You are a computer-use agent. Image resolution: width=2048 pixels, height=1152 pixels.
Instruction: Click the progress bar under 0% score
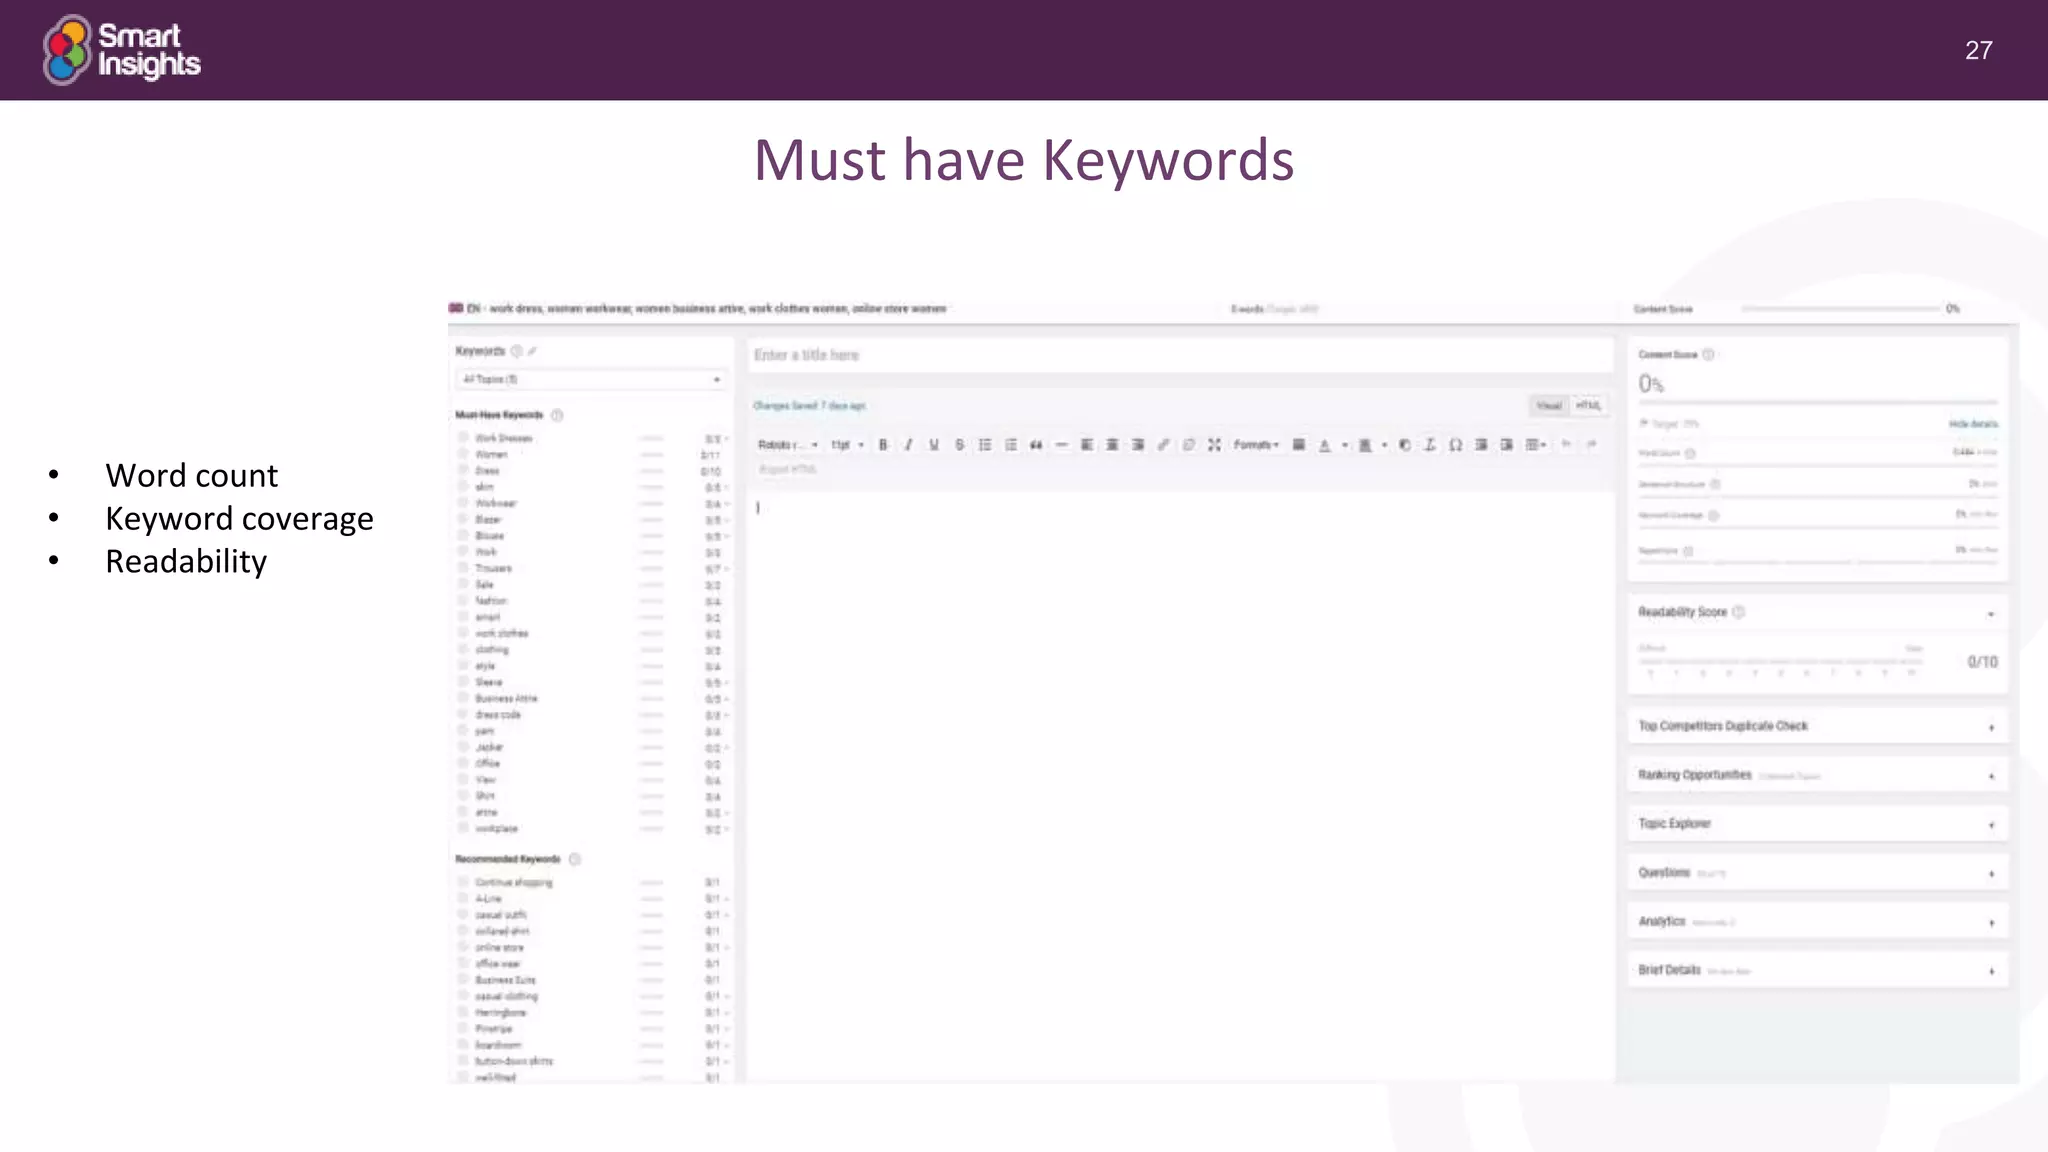[1818, 402]
